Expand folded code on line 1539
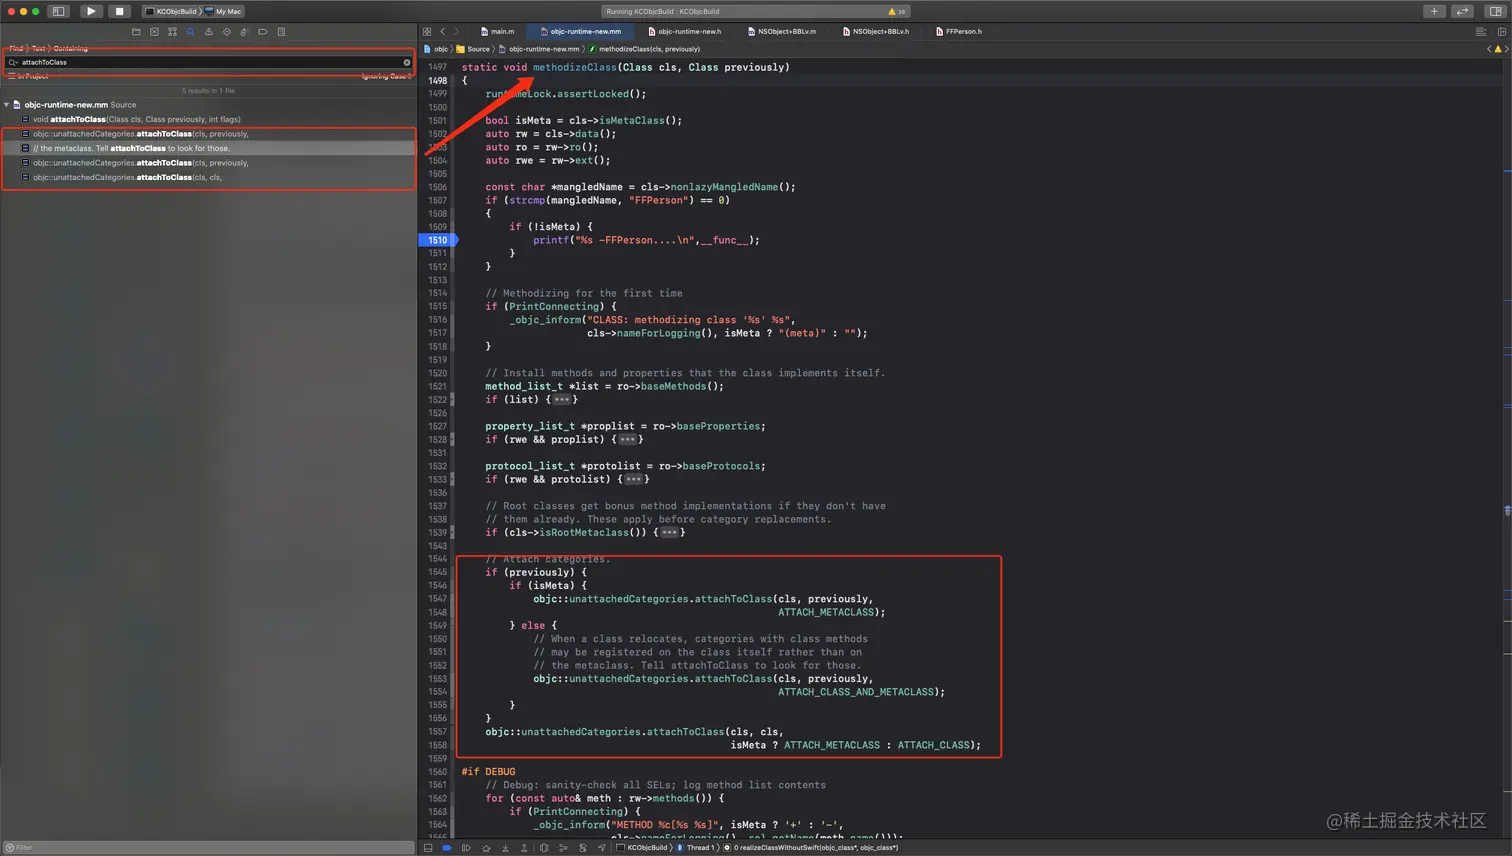Screen dimensions: 1512x856 point(669,533)
